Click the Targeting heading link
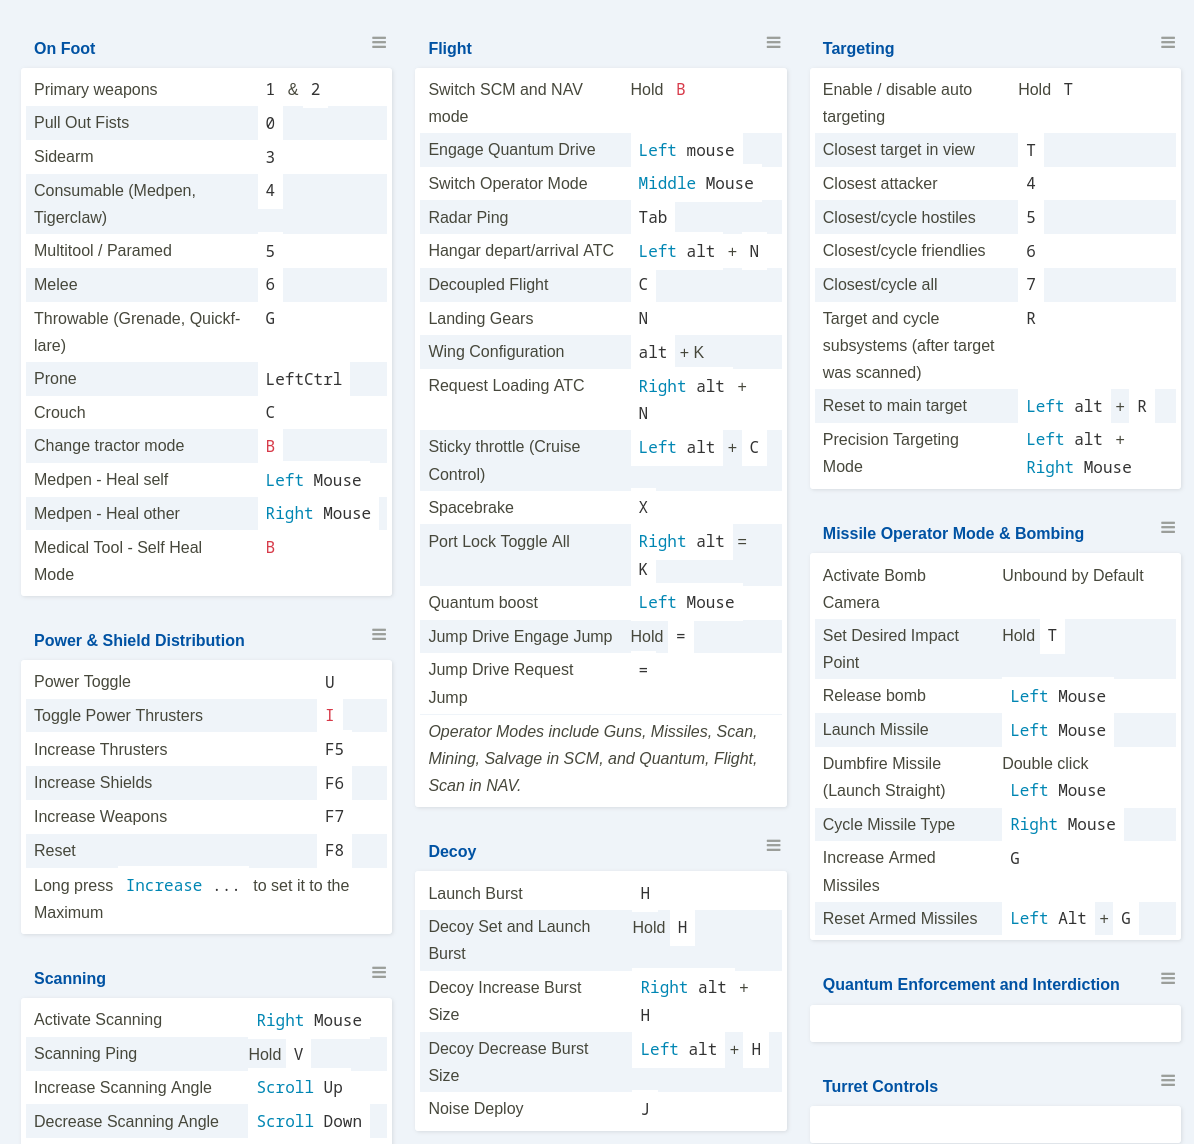 pos(858,48)
